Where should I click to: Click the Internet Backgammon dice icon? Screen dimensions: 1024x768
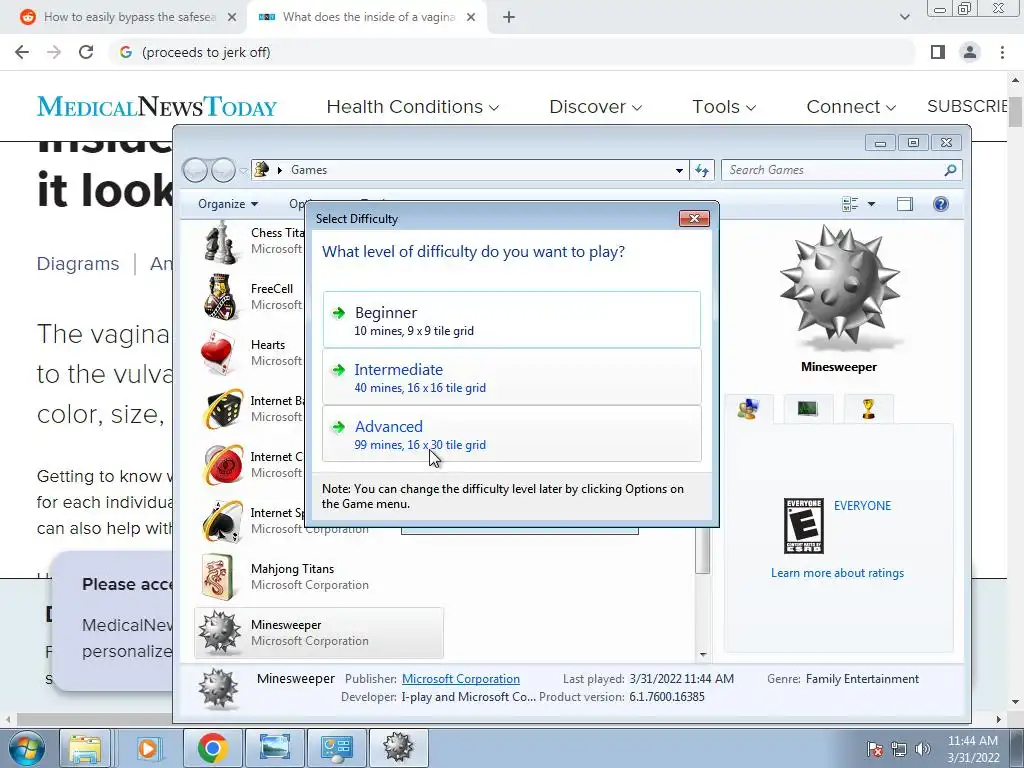point(222,409)
